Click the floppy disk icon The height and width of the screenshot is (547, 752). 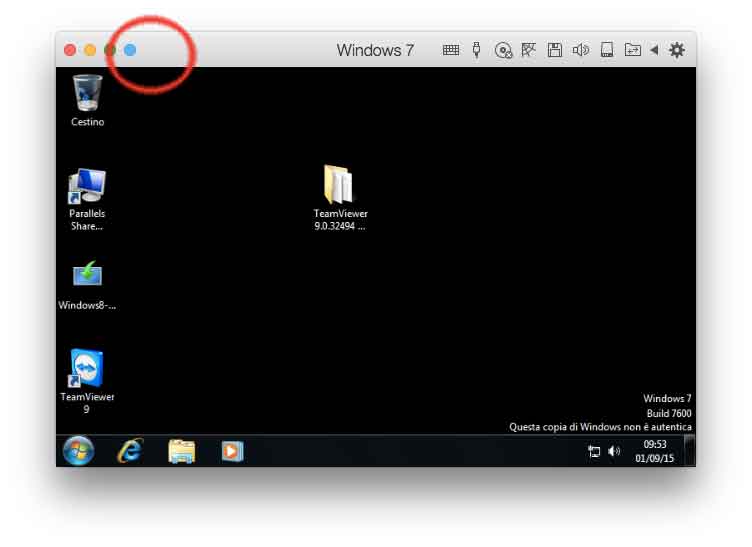pos(555,50)
